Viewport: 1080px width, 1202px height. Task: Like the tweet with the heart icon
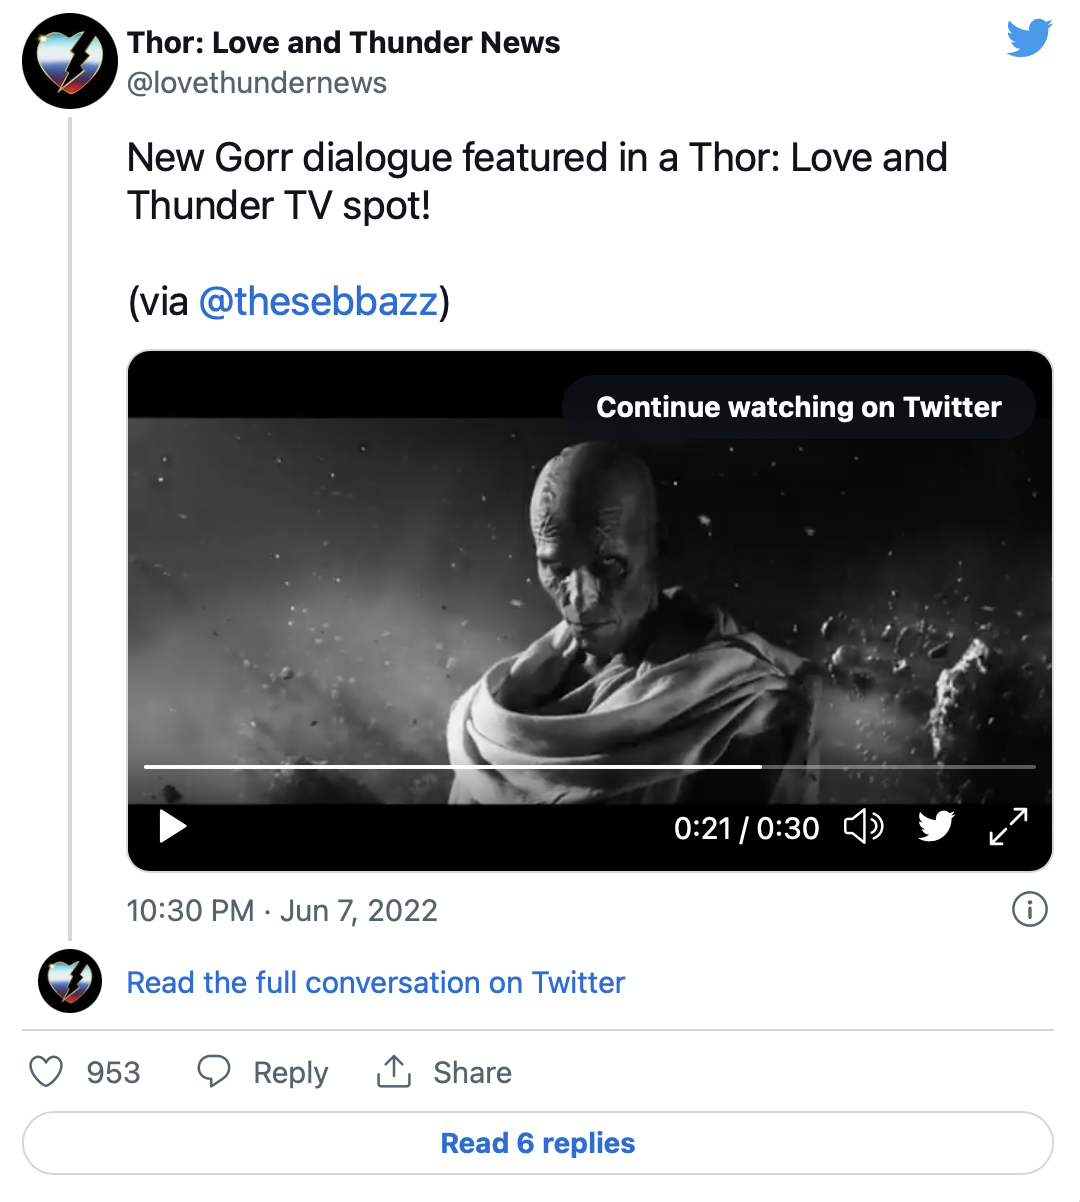click(46, 1072)
